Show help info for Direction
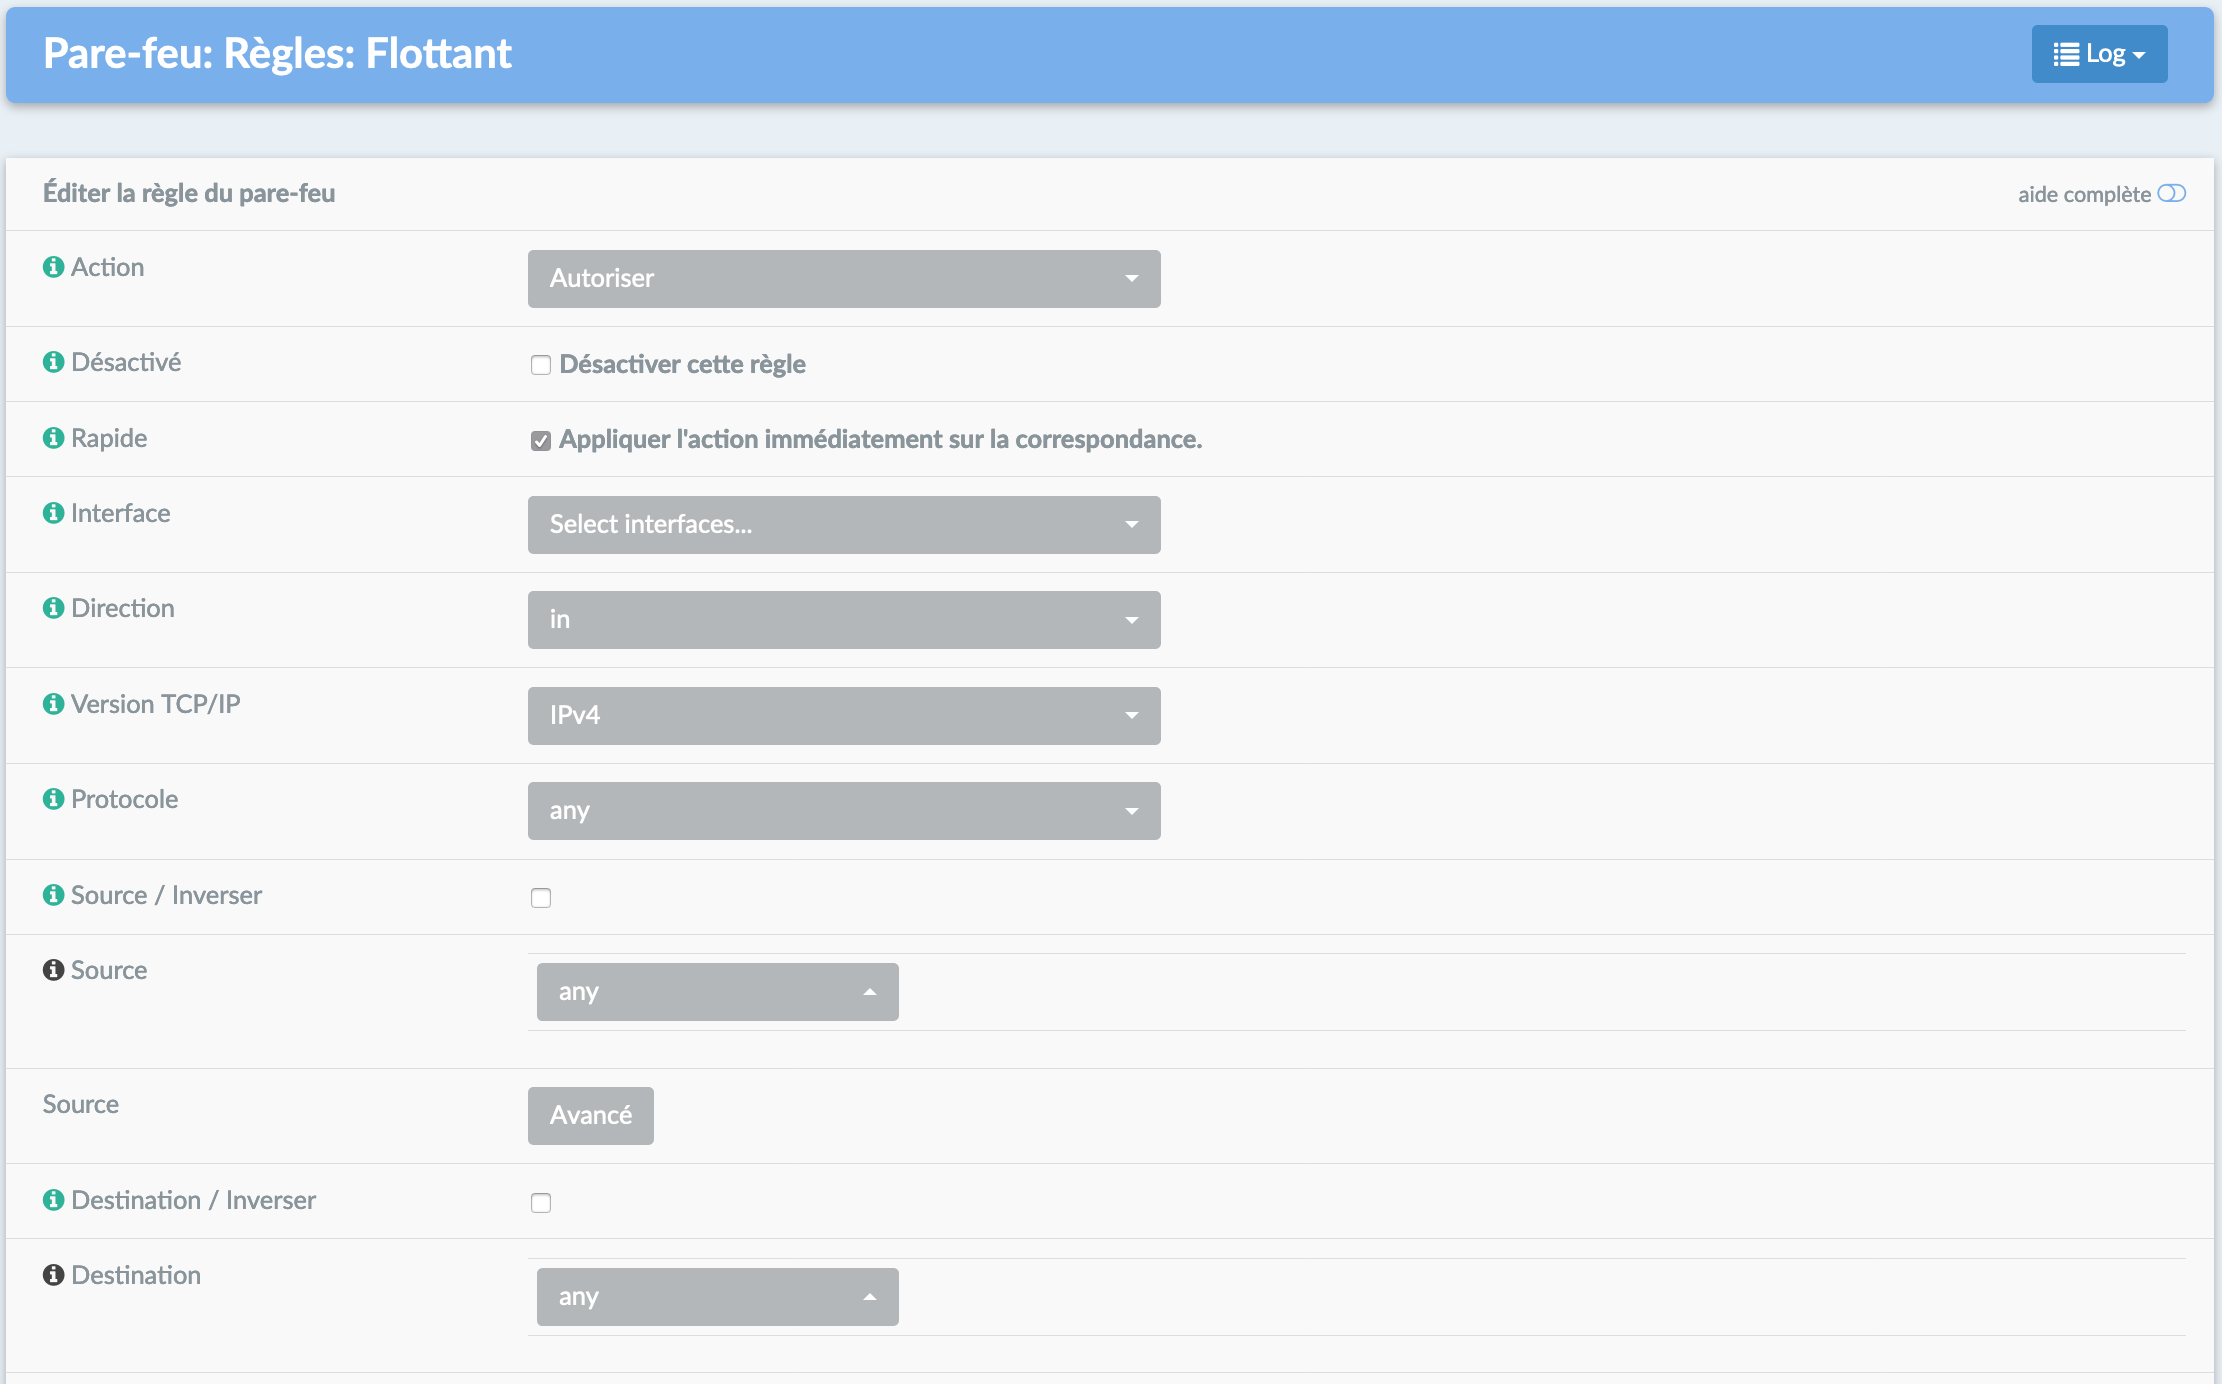Viewport: 2222px width, 1384px height. pos(54,608)
